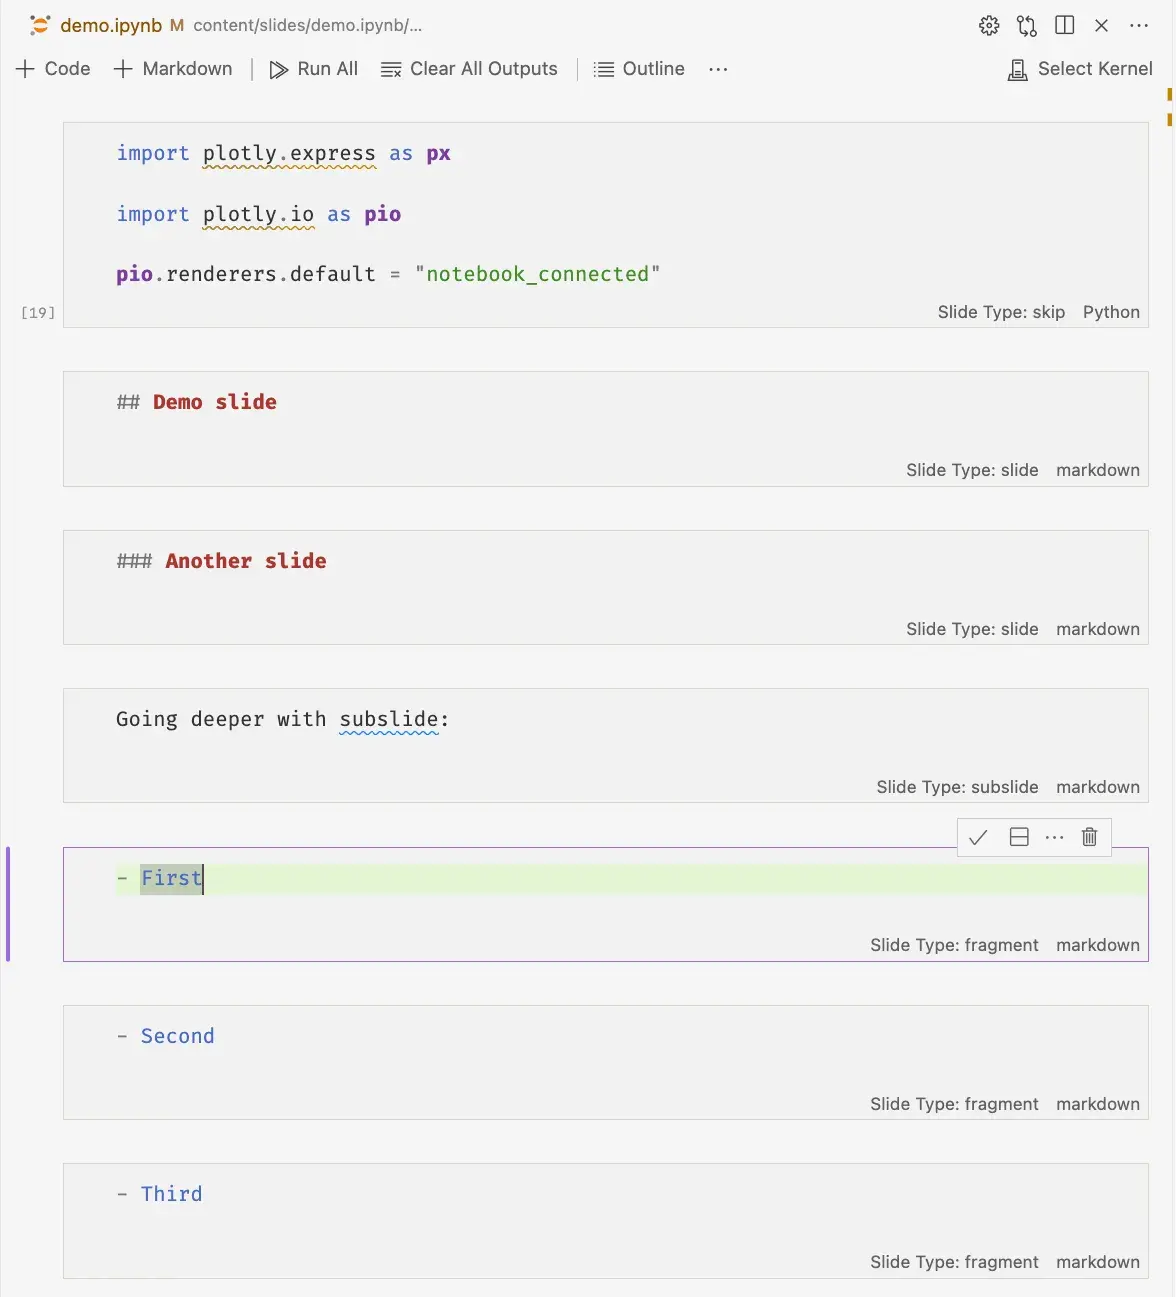Viewport: 1176px width, 1297px height.
Task: Click Slide Type: subslide label
Action: (957, 787)
